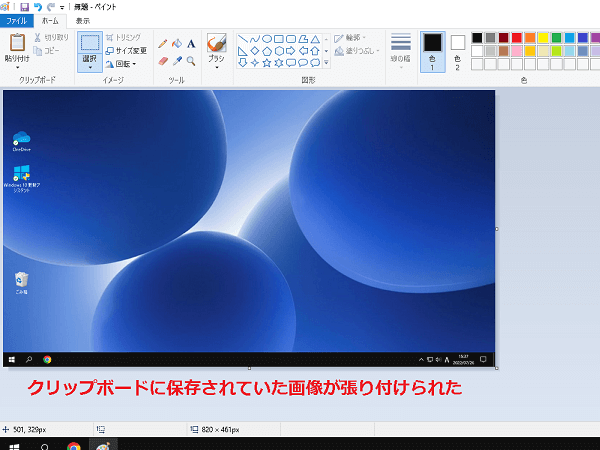Viewport: 600px width, 450px height.
Task: Pick the Pentagon shape
Action: [267, 51]
